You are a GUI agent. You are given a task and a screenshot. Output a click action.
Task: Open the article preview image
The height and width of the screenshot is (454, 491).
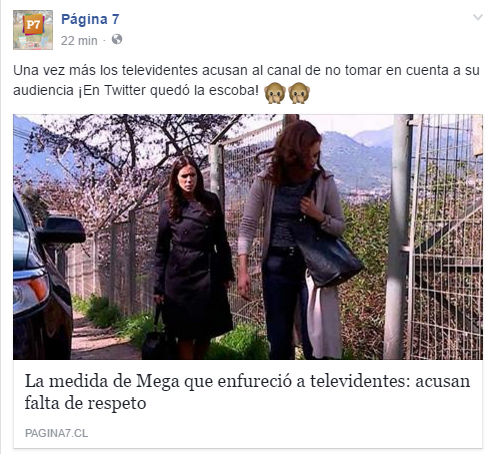click(248, 237)
